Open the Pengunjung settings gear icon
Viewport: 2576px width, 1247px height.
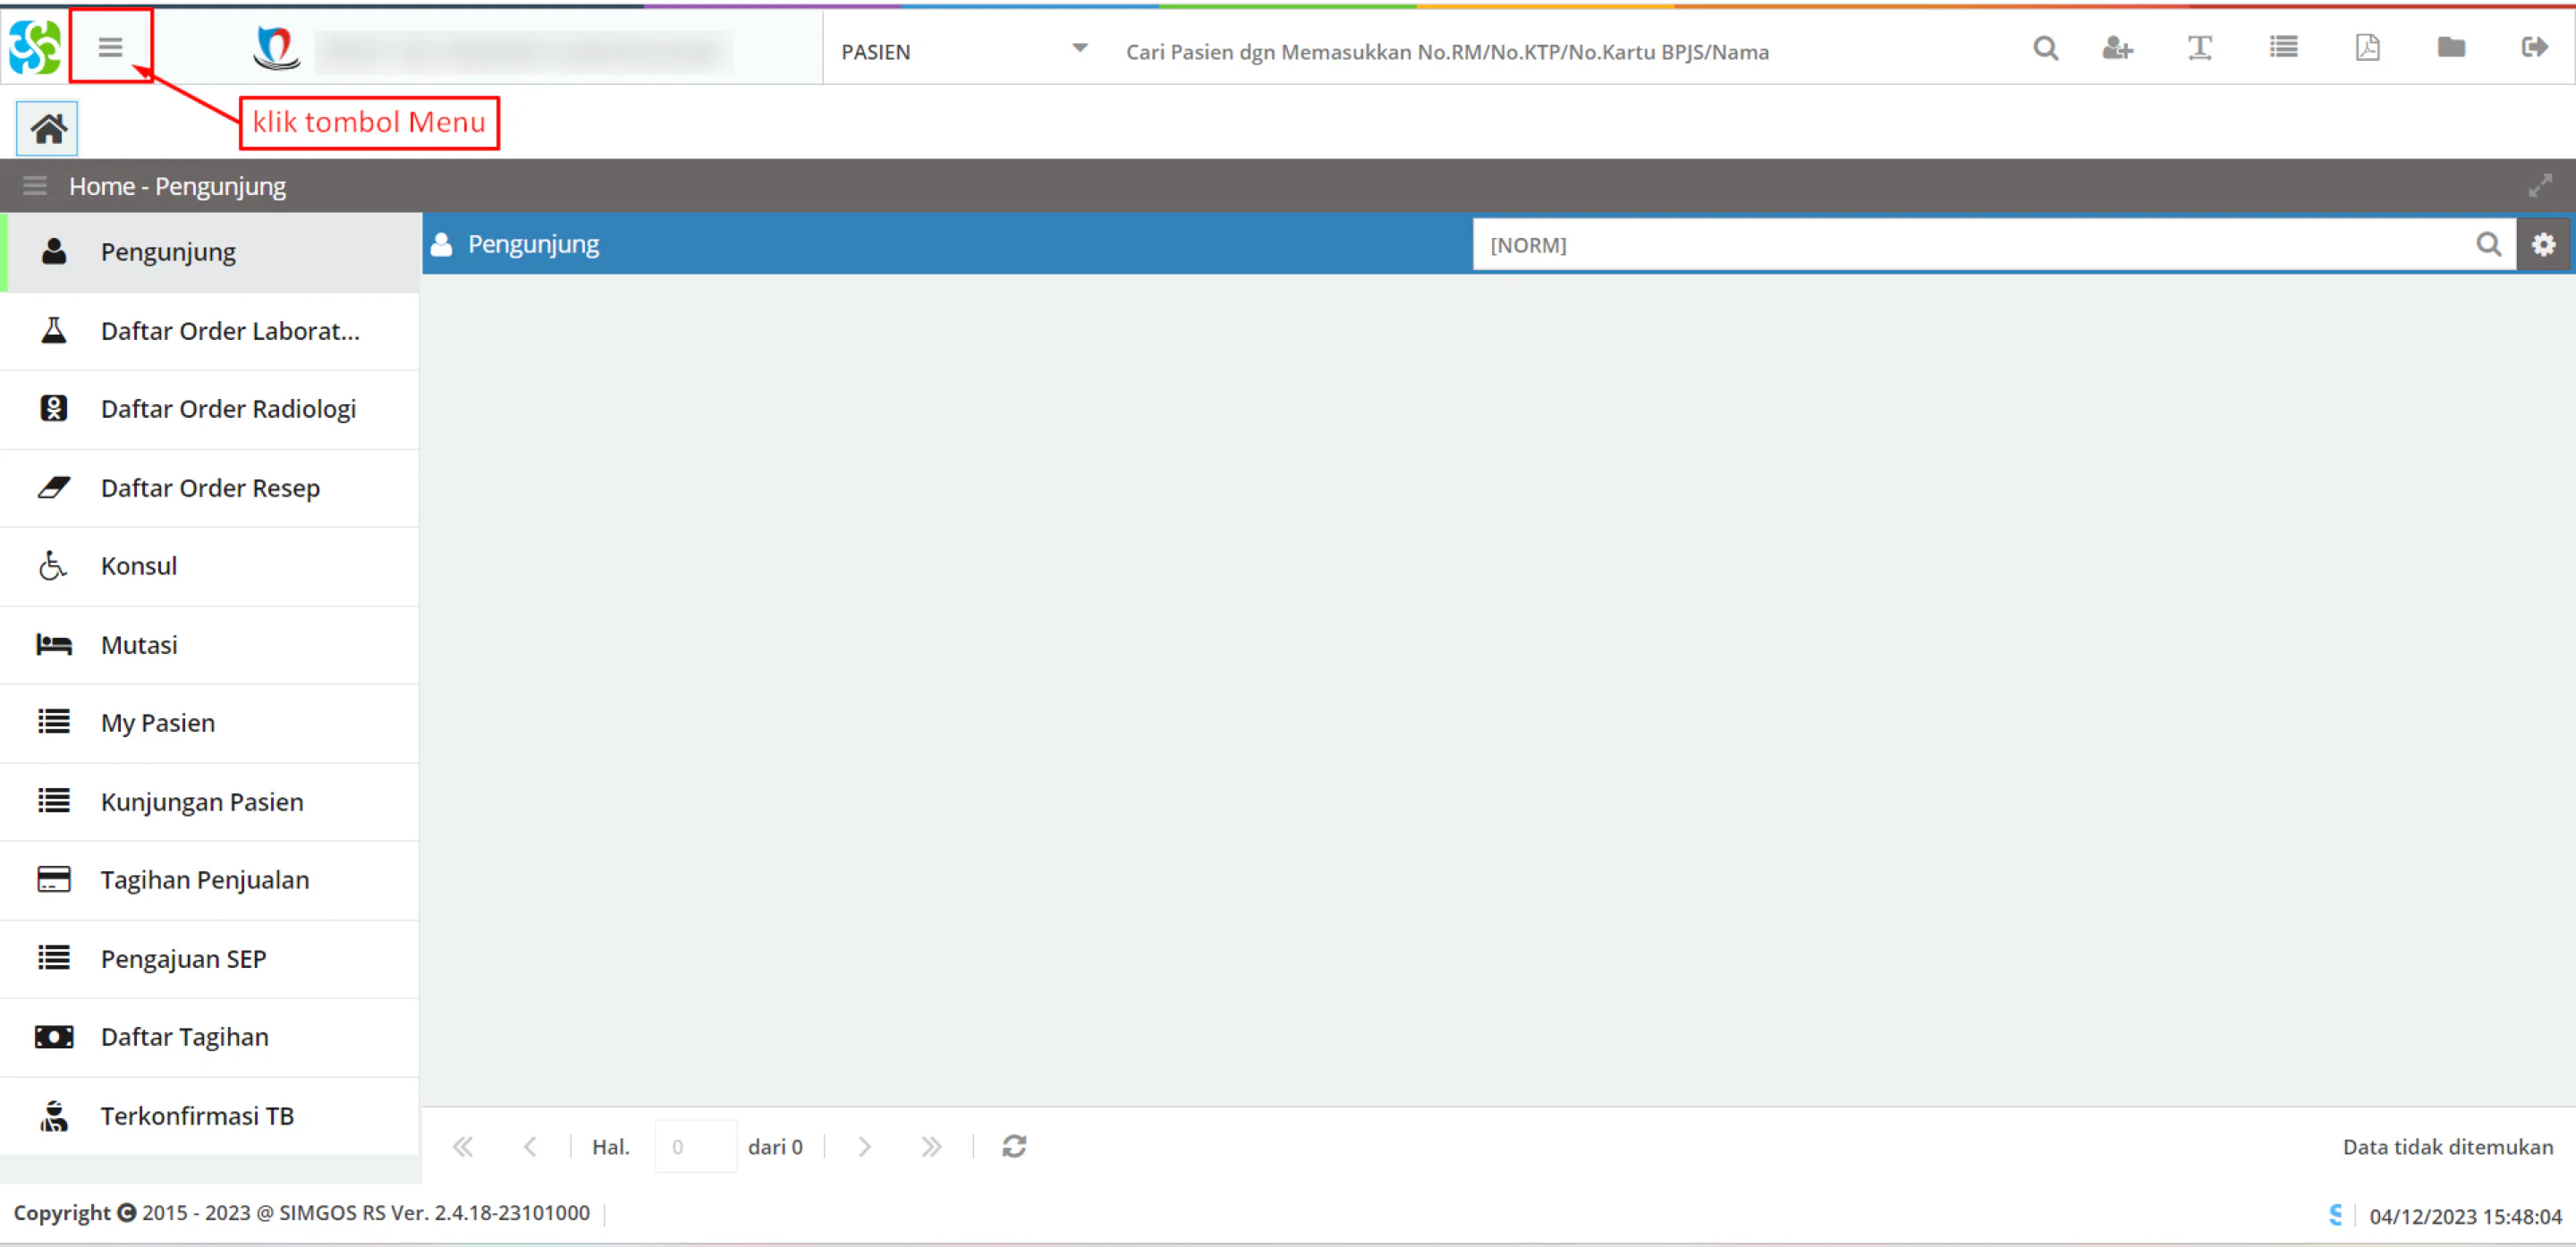click(2543, 244)
